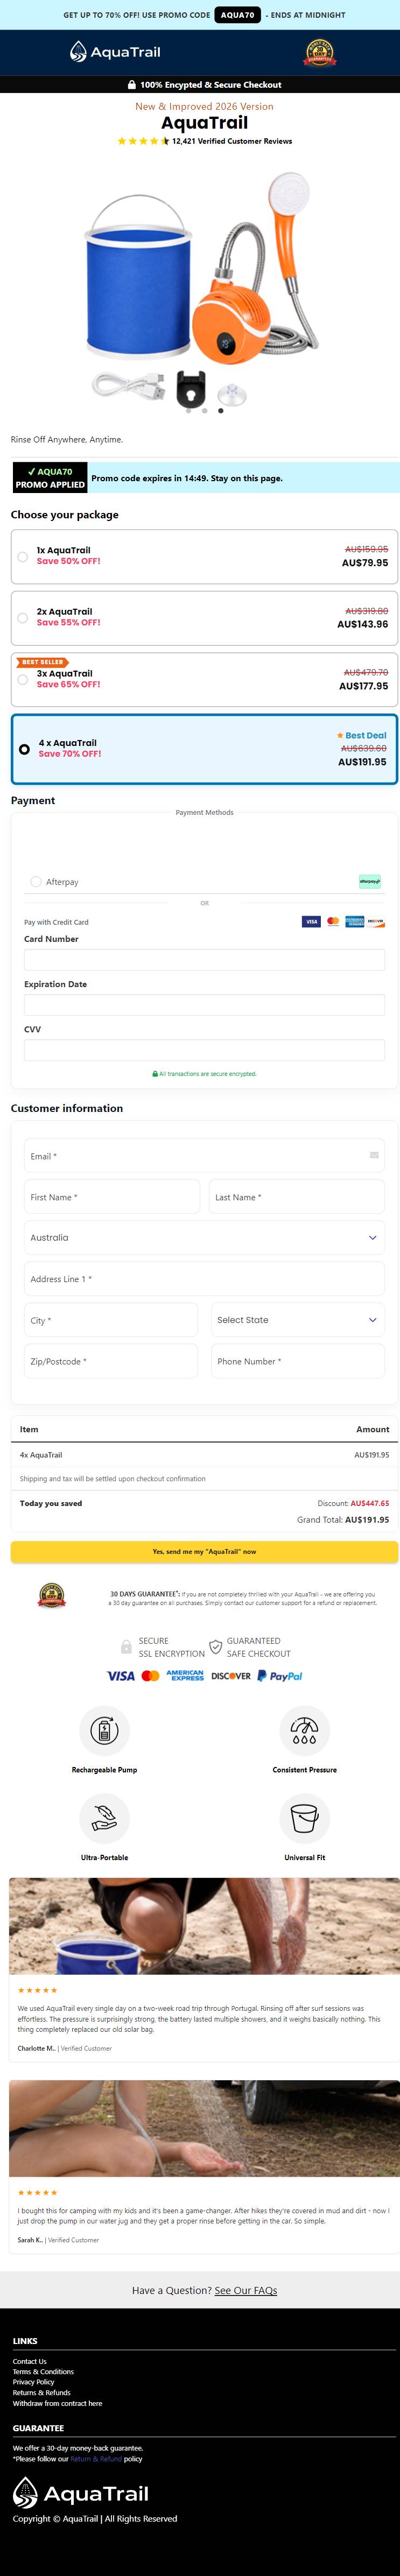Click the Rechargeable Pump feature icon
The height and width of the screenshot is (2576, 400).
[x=104, y=1730]
